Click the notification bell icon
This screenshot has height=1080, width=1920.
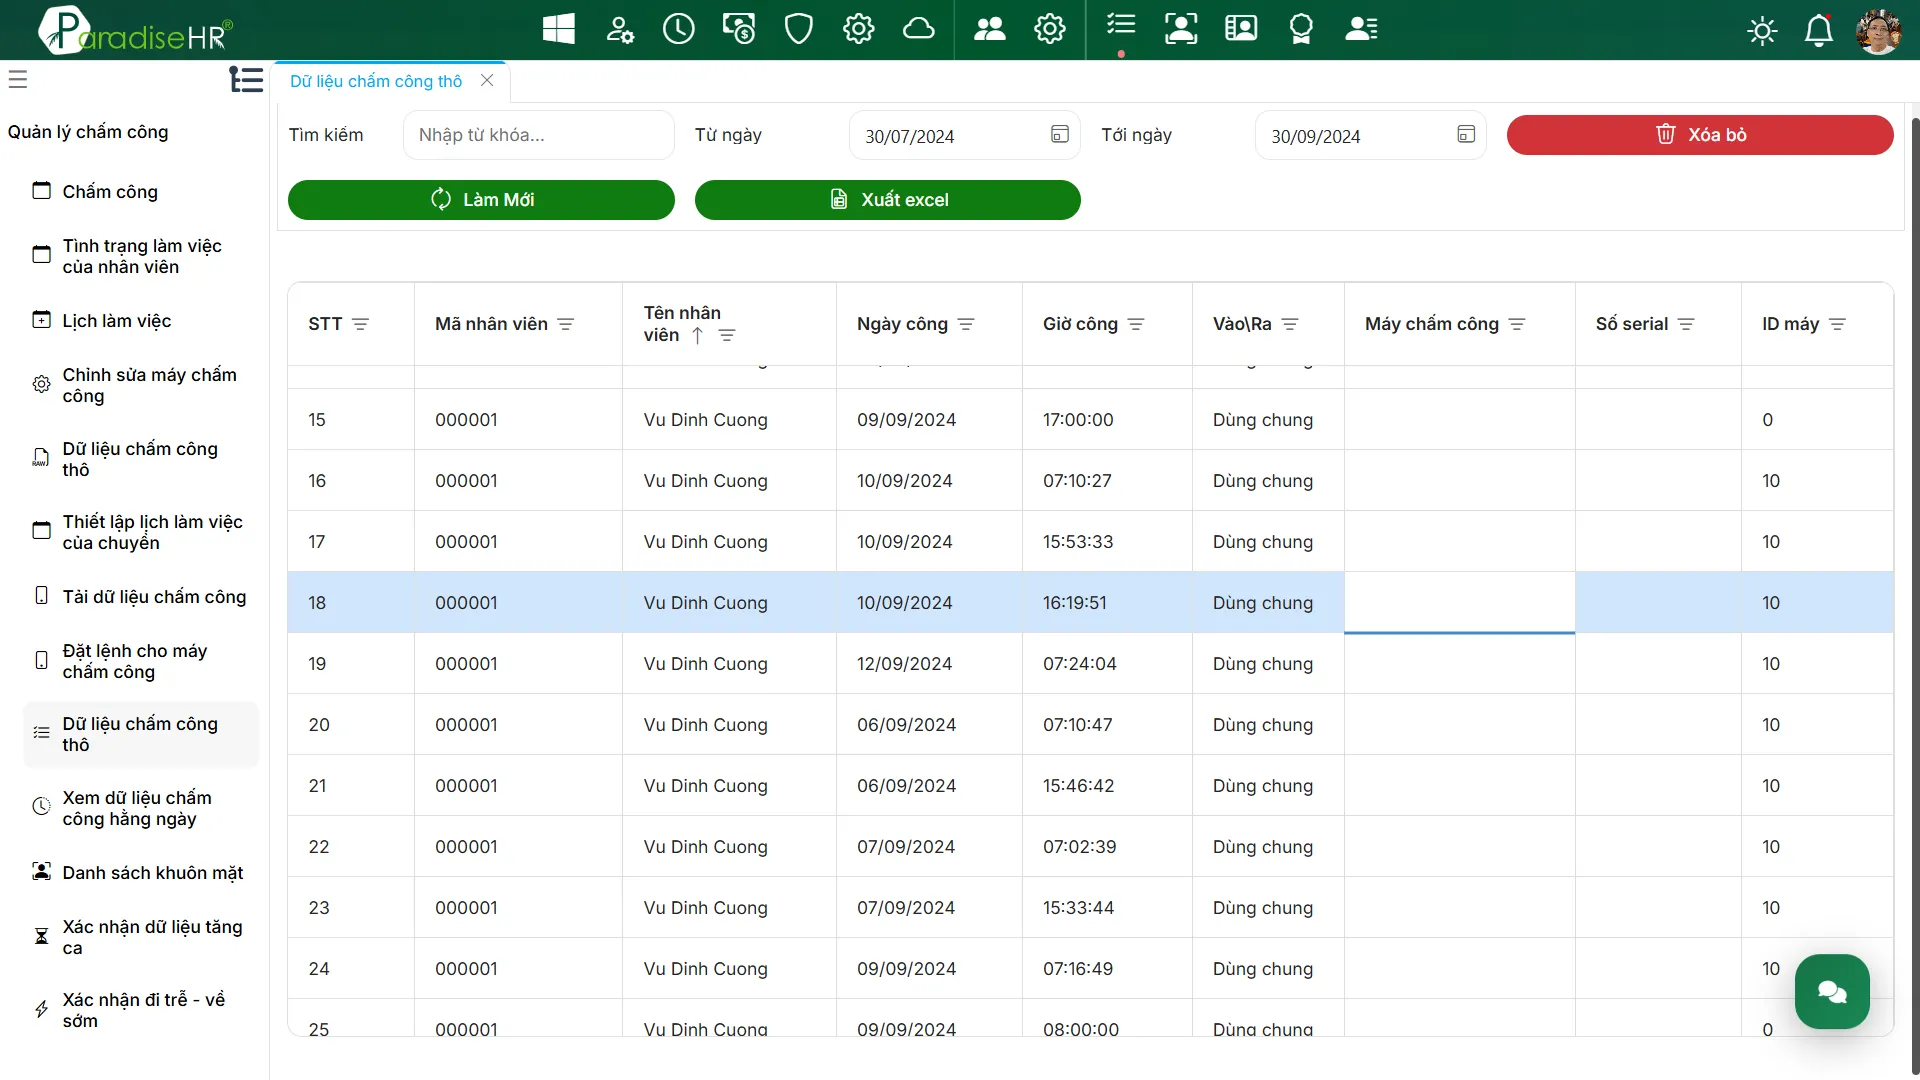pyautogui.click(x=1818, y=31)
